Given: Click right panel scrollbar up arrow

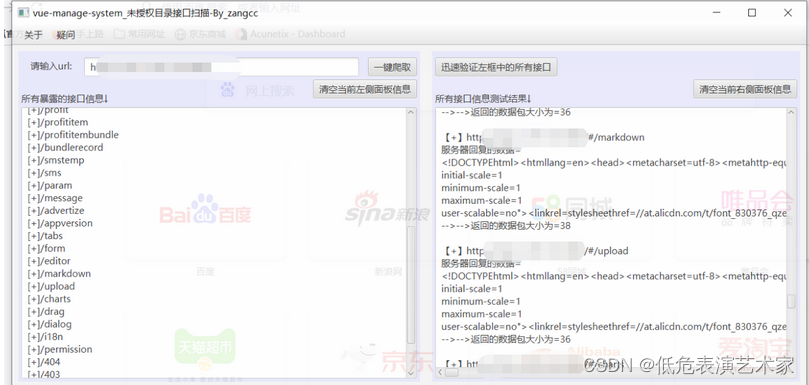Looking at the screenshot, I should point(791,113).
